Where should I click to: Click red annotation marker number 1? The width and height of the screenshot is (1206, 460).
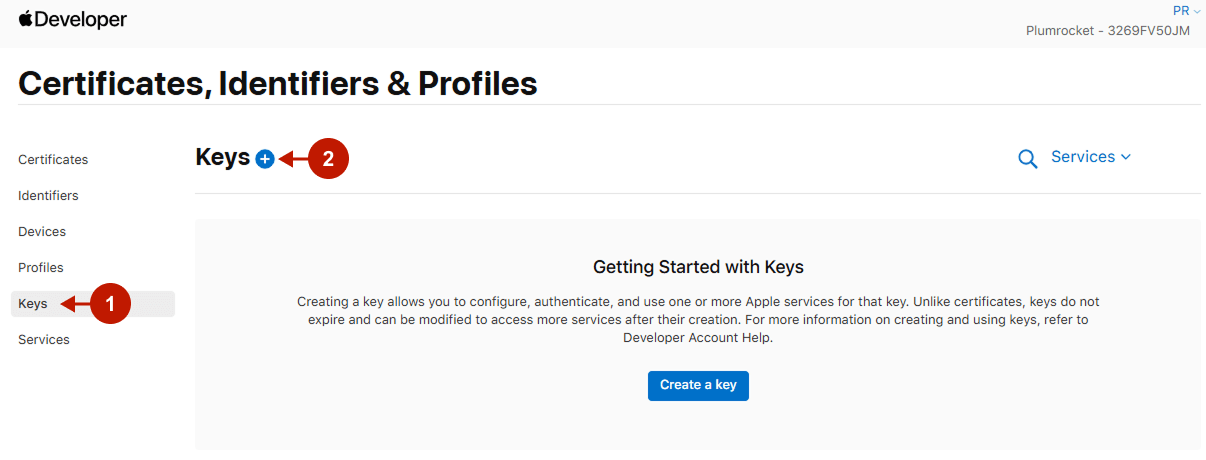coord(110,304)
